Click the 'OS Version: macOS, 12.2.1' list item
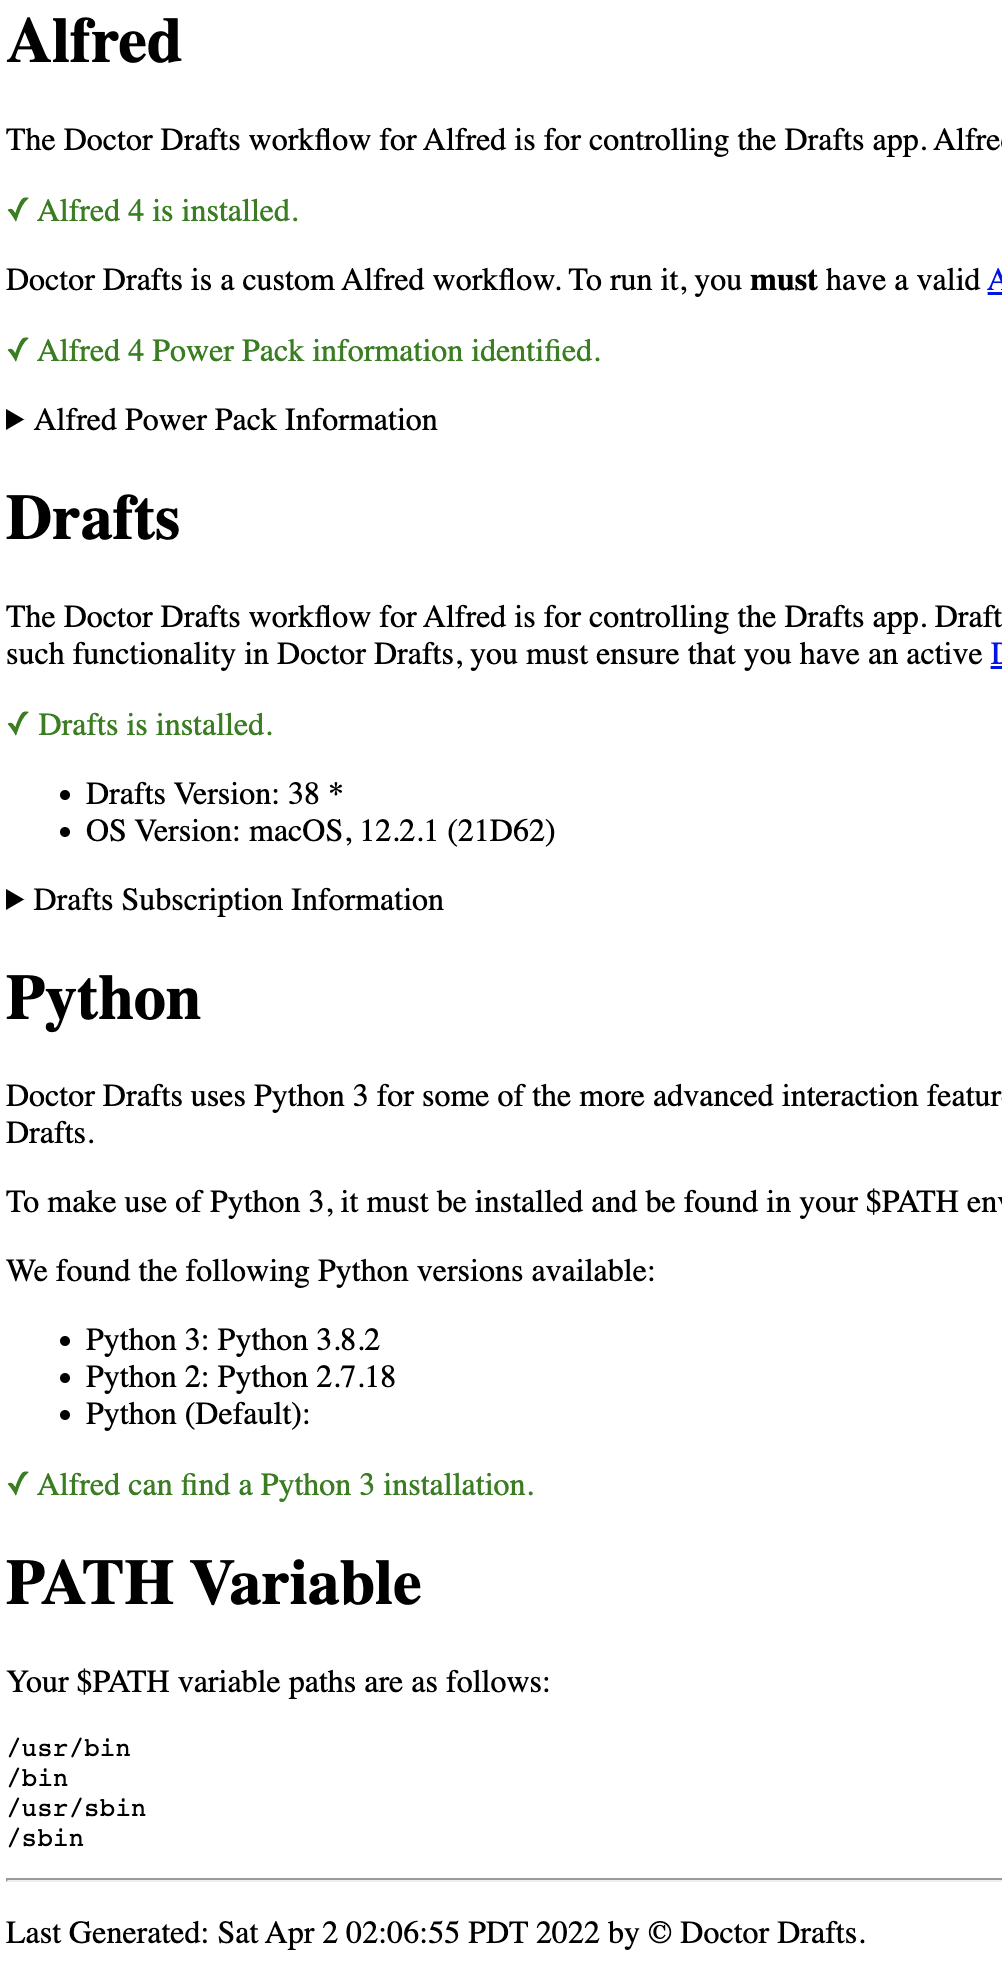 (x=321, y=831)
